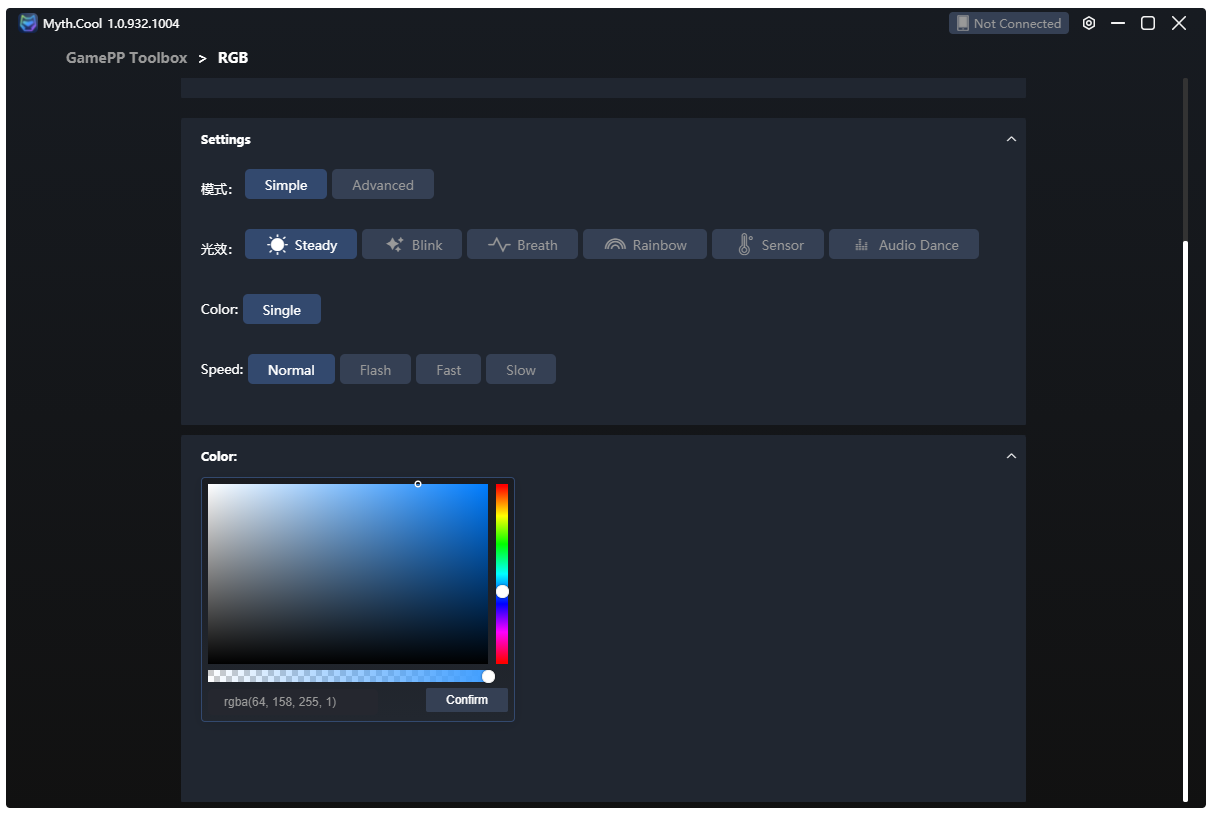Set speed to Fast
Viewport: 1212px width, 815px height.
[448, 370]
